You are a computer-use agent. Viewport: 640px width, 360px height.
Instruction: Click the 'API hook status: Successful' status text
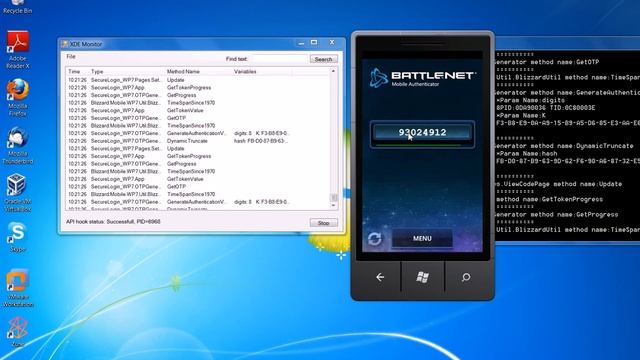coord(113,222)
